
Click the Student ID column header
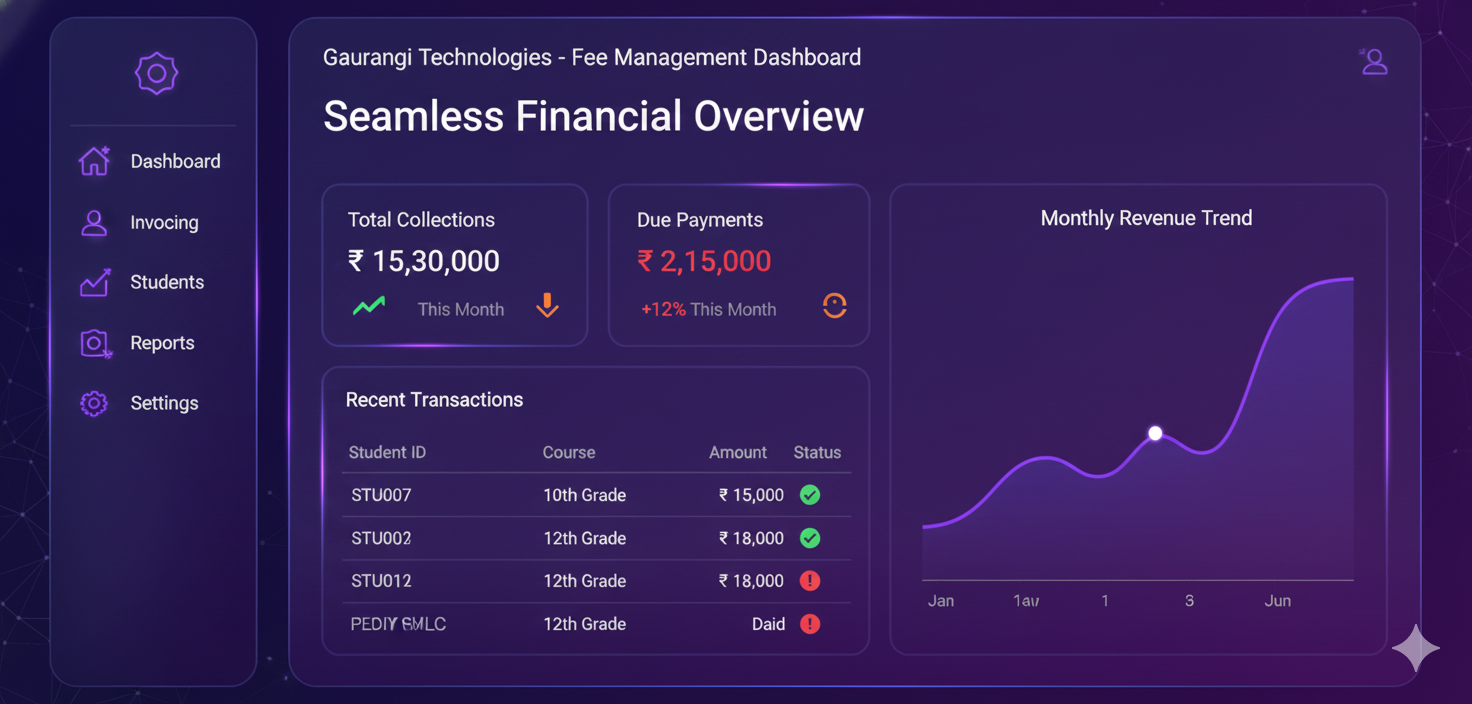[x=387, y=452]
